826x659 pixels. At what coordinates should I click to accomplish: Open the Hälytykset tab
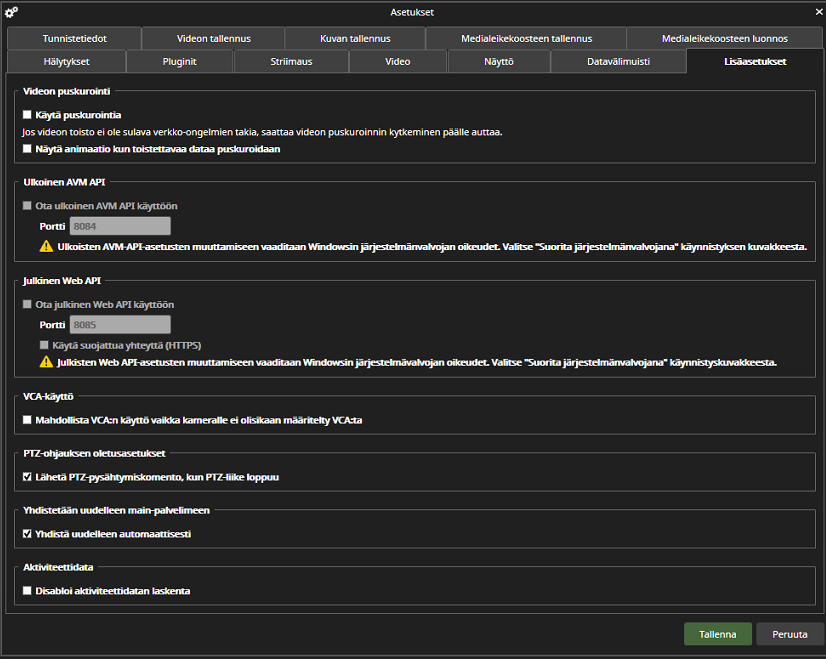point(66,62)
